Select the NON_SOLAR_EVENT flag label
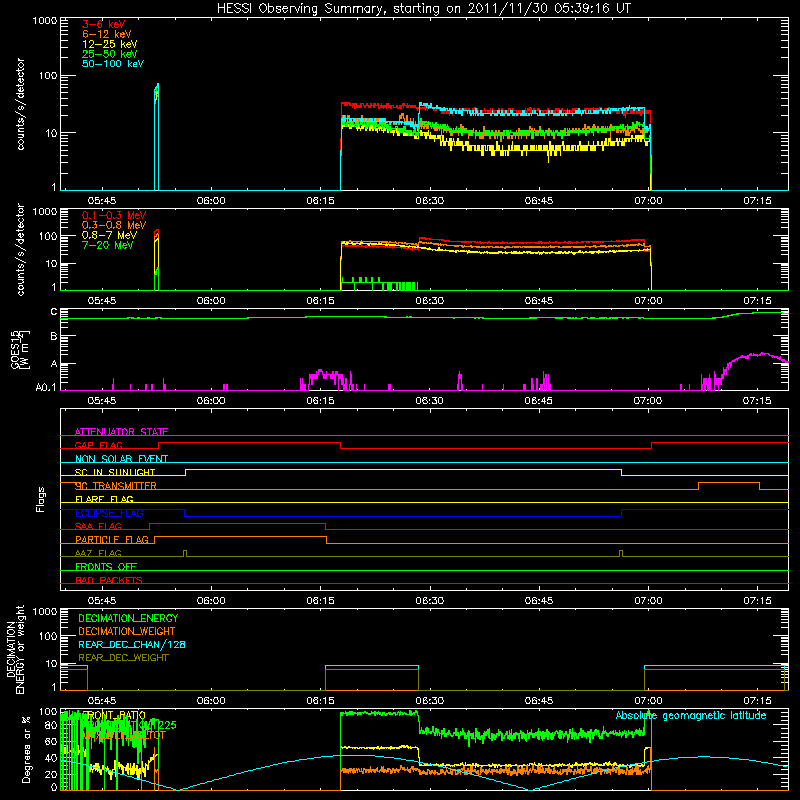Image resolution: width=800 pixels, height=800 pixels. pyautogui.click(x=121, y=459)
